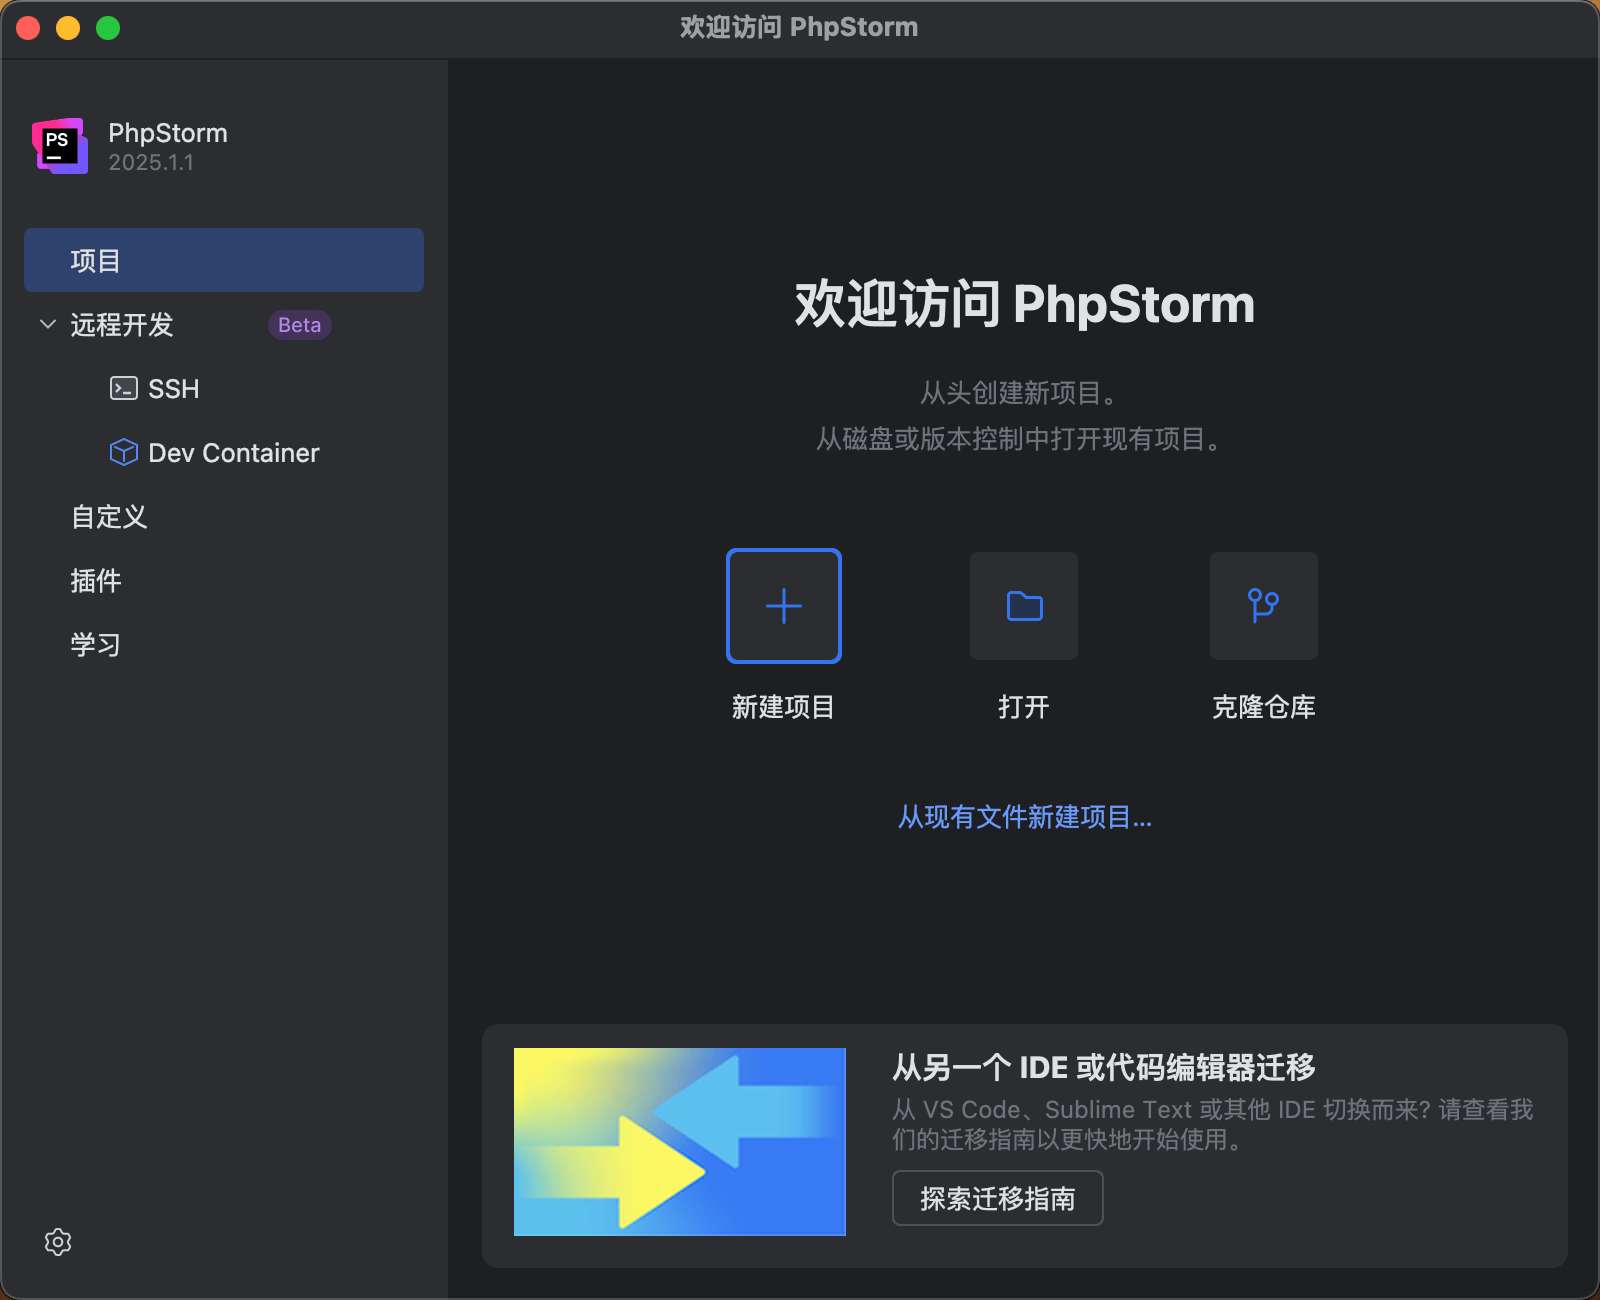Click the 新建项目 text label

783,708
